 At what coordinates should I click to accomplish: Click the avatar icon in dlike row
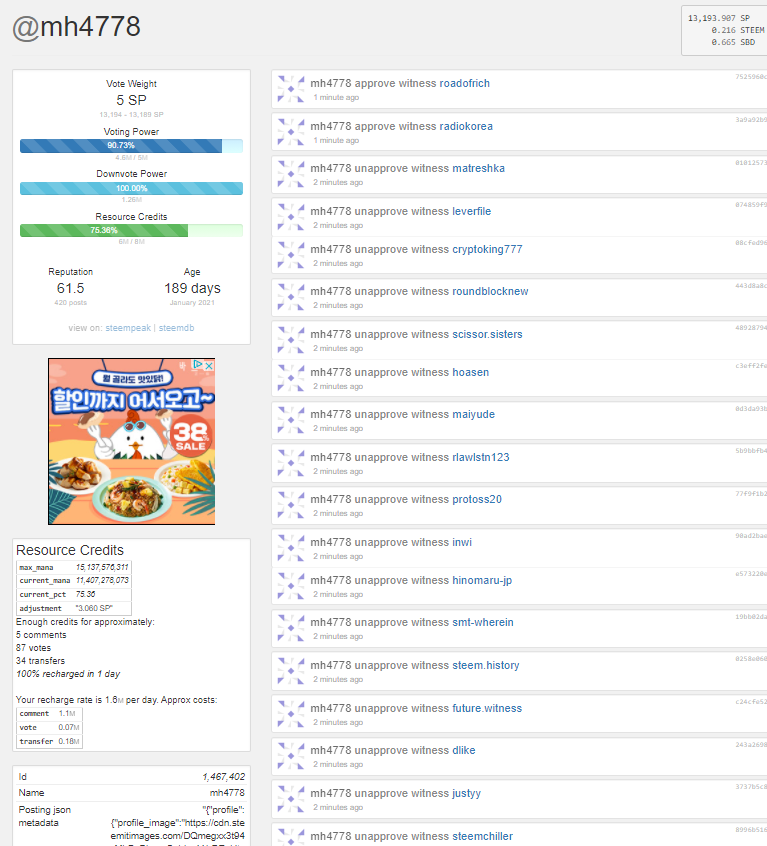coord(291,756)
